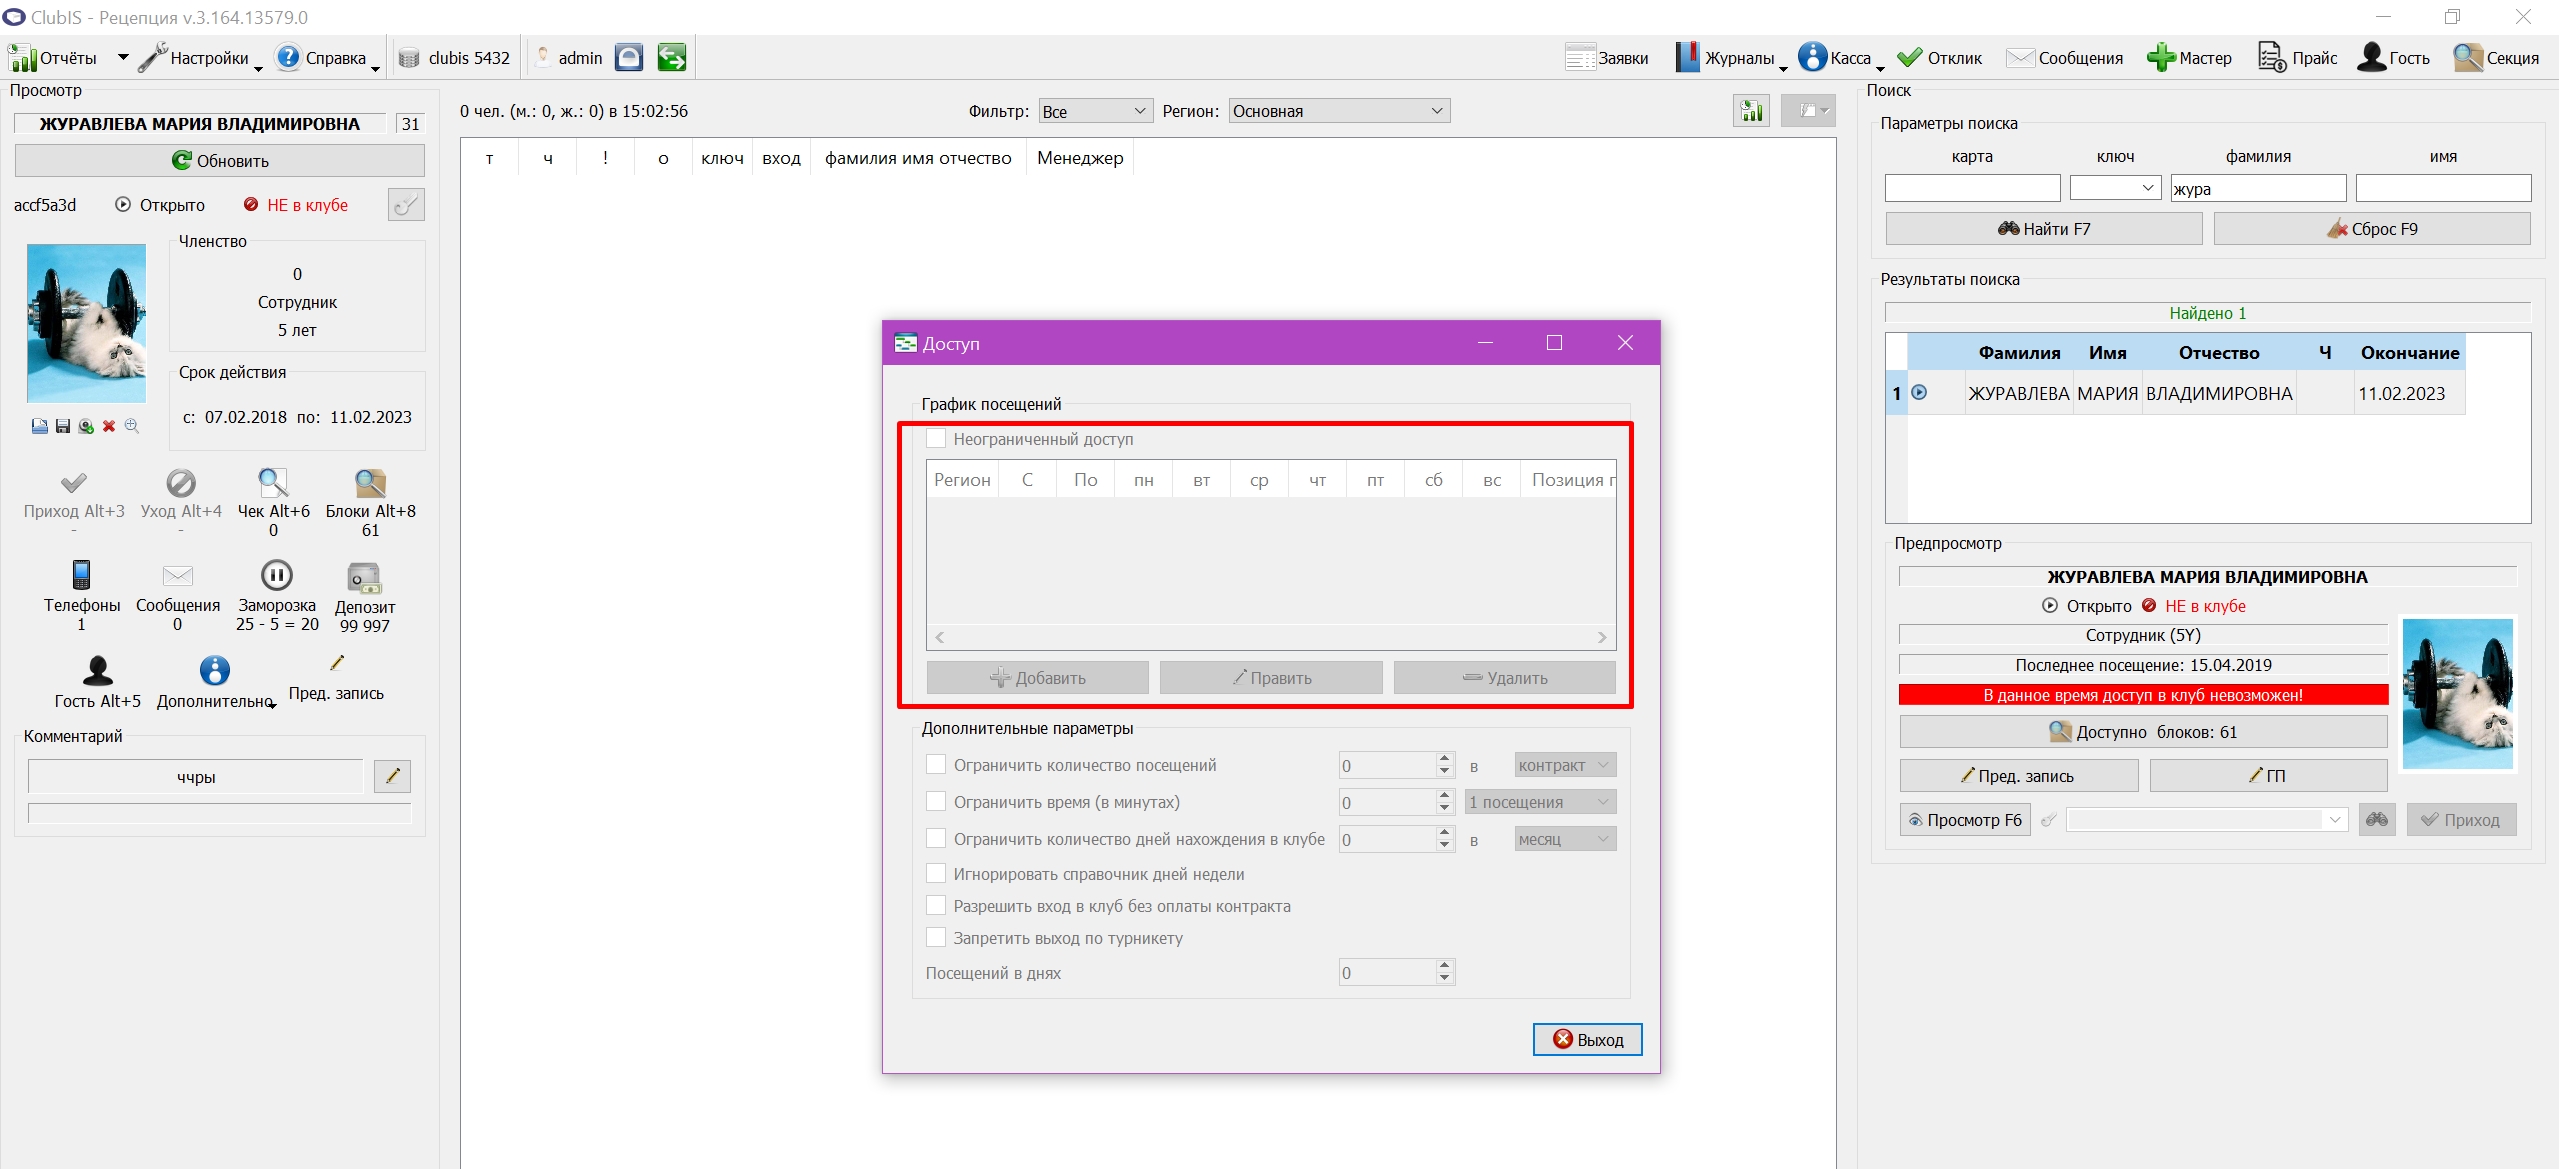Open the месяц dropdown
The image size is (2559, 1169).
(x=1565, y=839)
